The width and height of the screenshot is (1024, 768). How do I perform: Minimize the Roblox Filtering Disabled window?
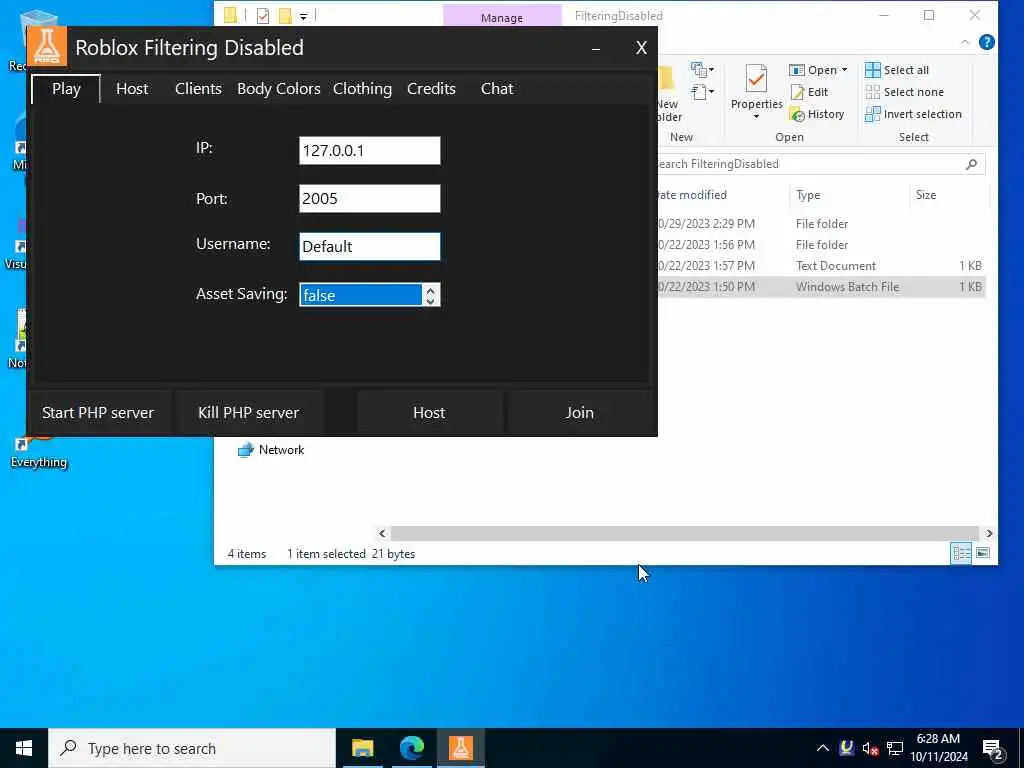coord(596,48)
